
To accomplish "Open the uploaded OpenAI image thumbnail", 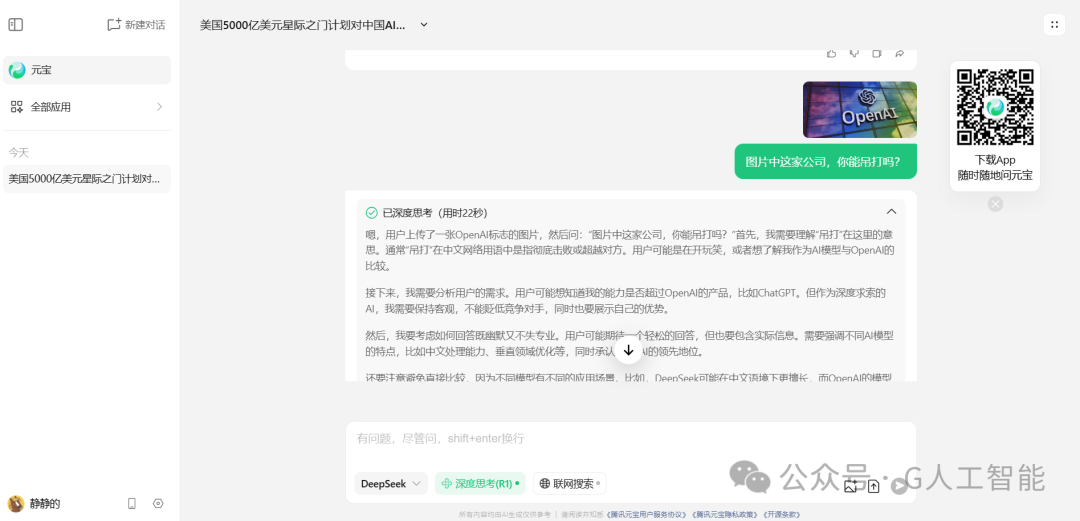I will point(860,110).
